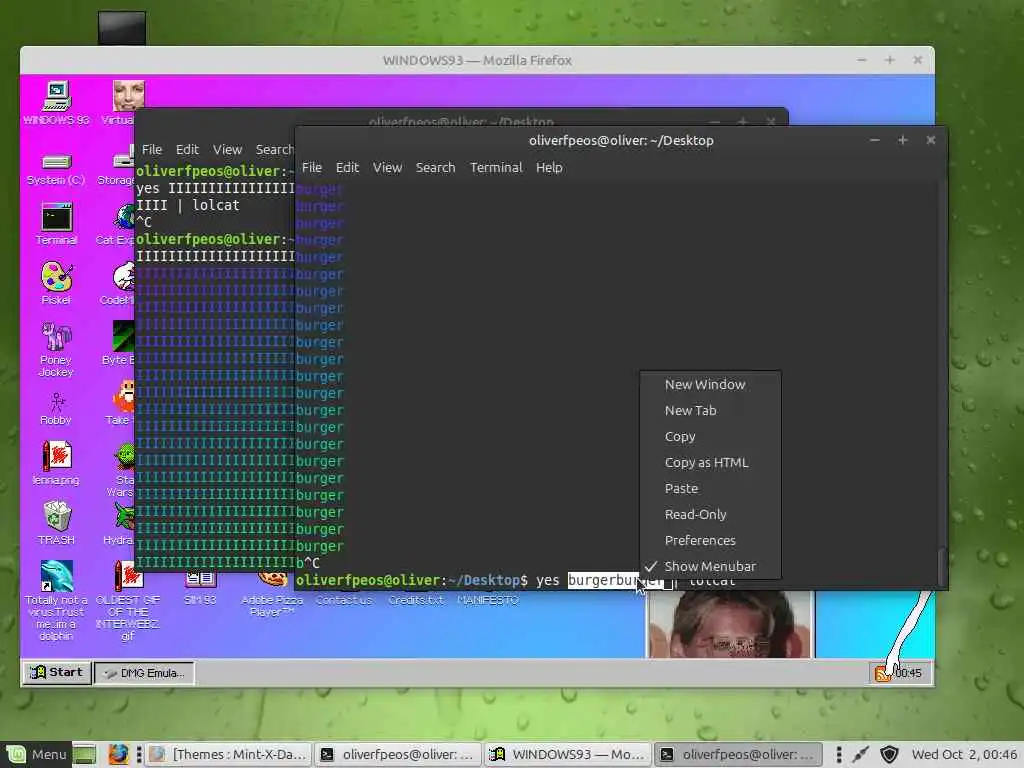This screenshot has width=1024, height=768.
Task: Choose New Tab from context menu
Action: (x=710, y=411)
